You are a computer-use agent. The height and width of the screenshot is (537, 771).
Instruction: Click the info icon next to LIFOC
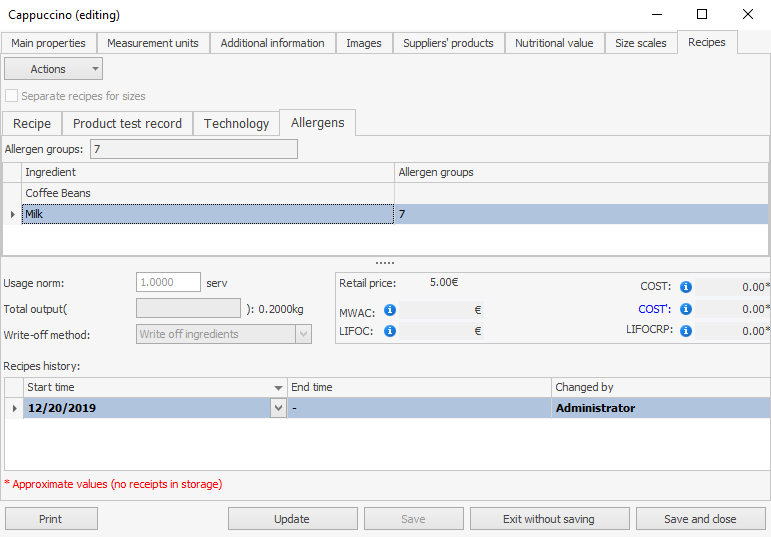390,331
